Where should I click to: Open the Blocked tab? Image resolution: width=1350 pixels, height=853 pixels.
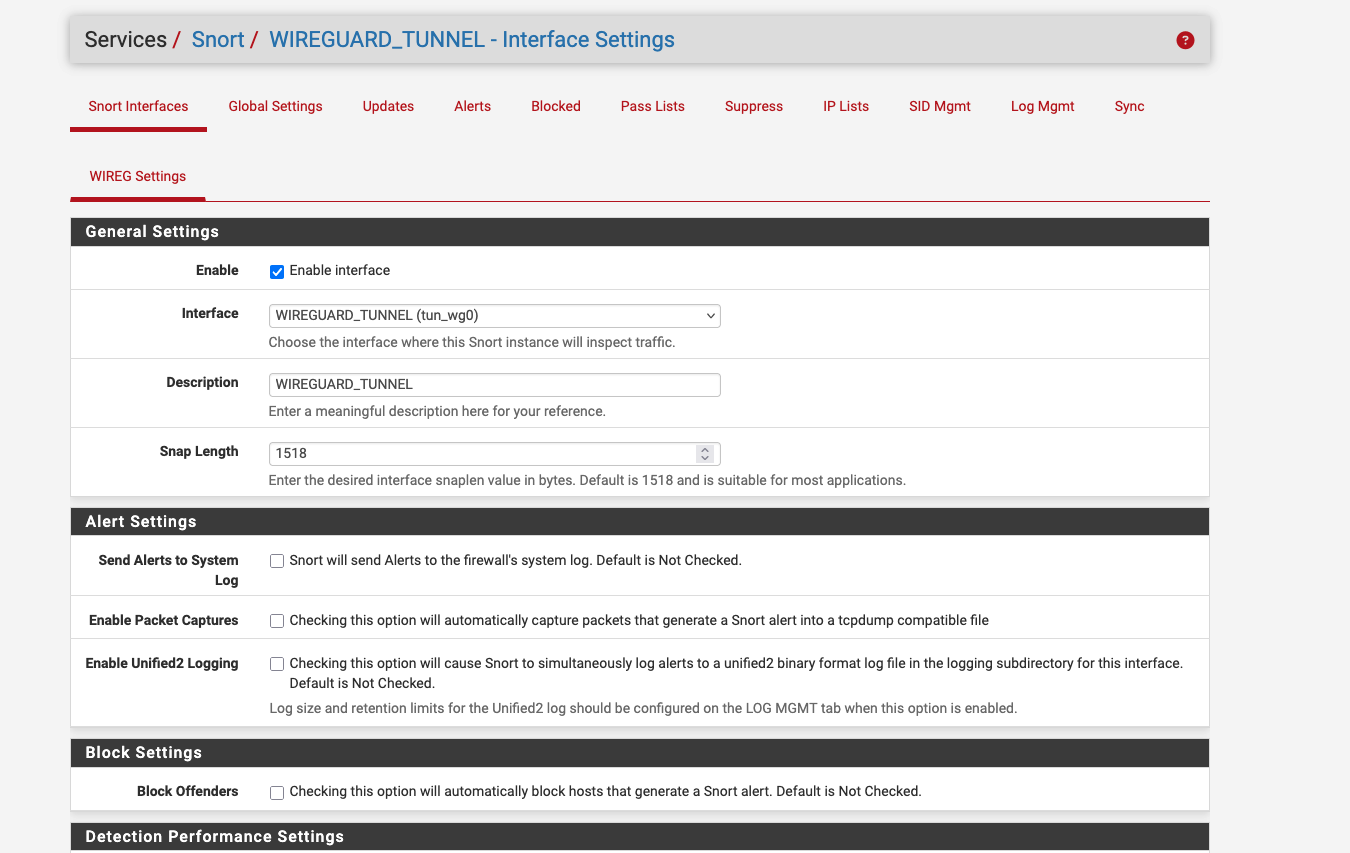555,107
